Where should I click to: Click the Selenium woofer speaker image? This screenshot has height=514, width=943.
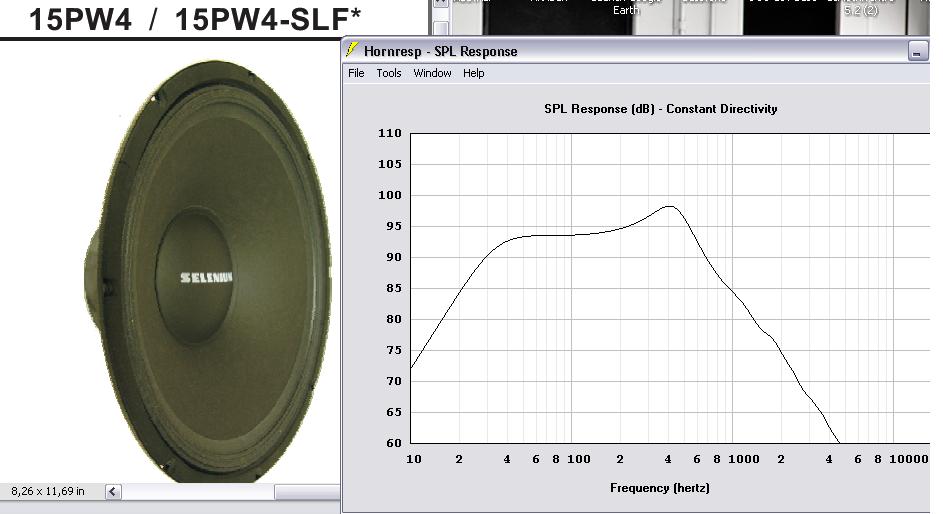(207, 271)
